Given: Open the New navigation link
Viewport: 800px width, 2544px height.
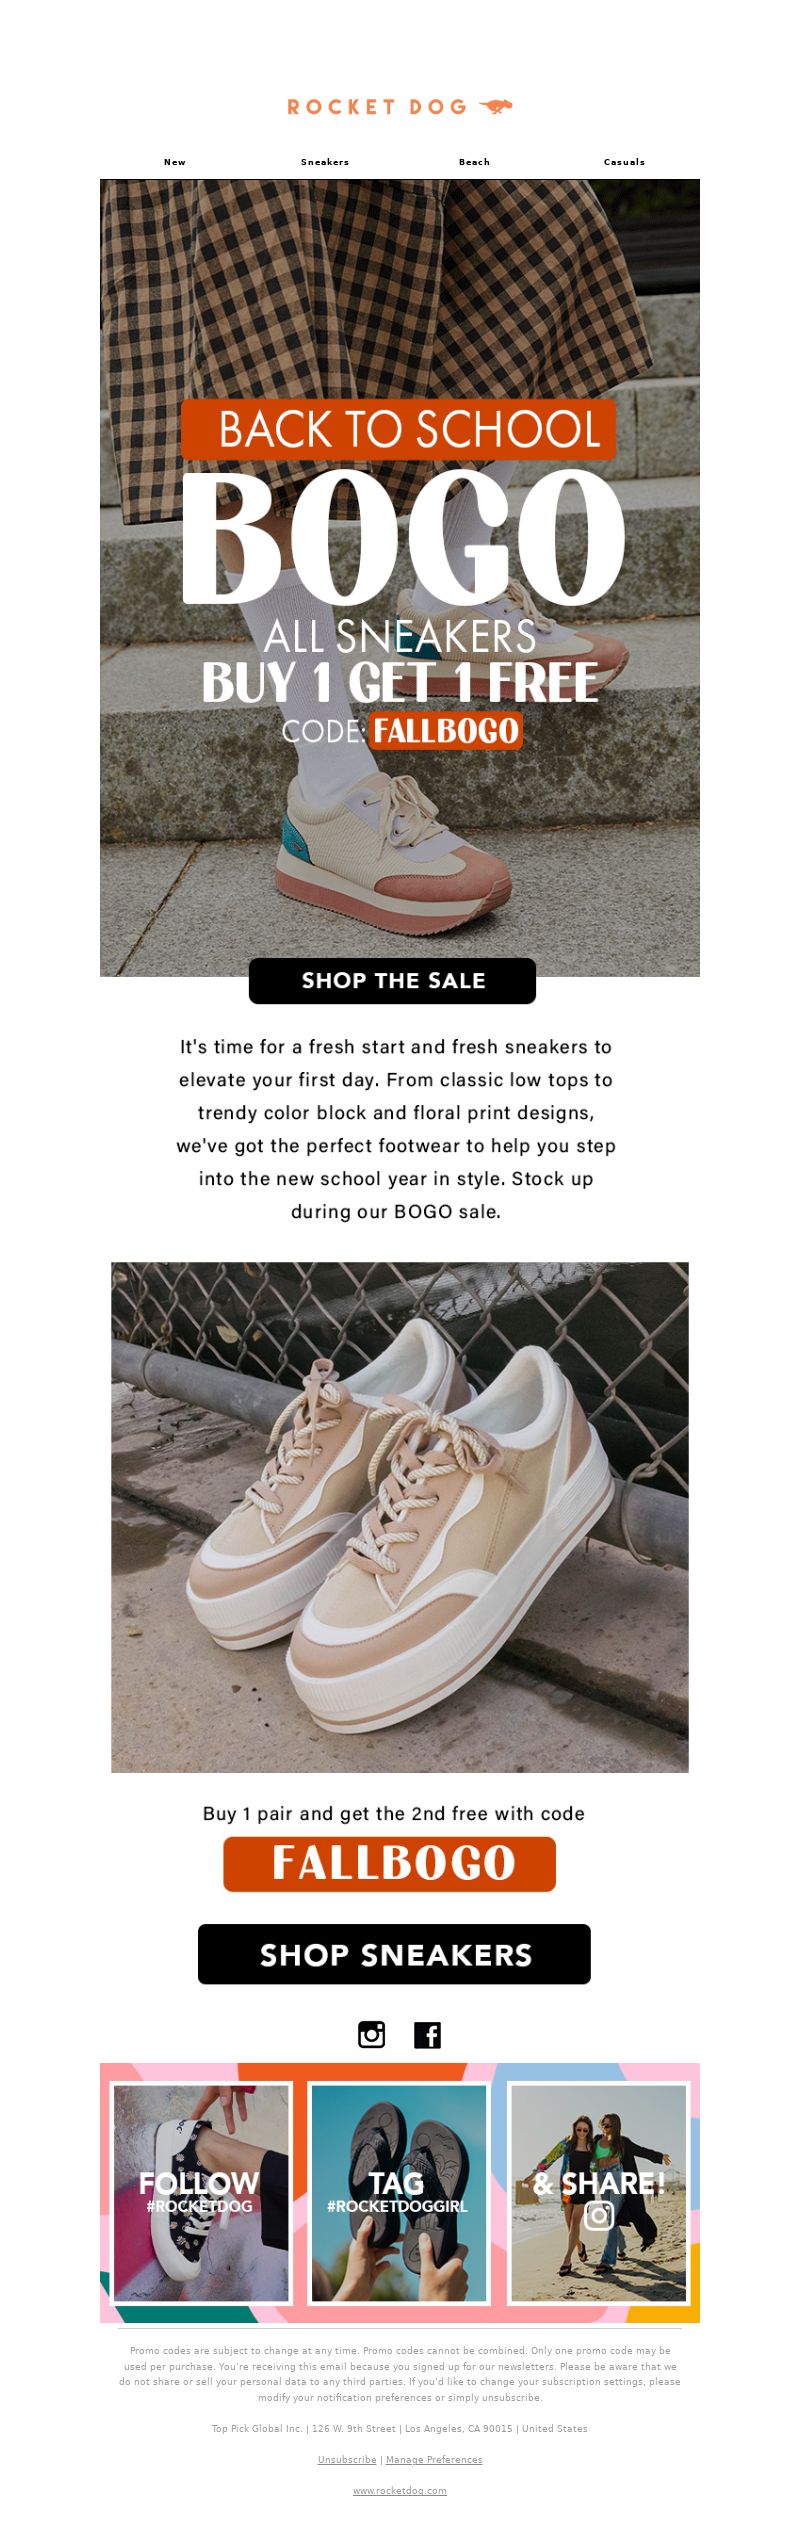Looking at the screenshot, I should 175,162.
